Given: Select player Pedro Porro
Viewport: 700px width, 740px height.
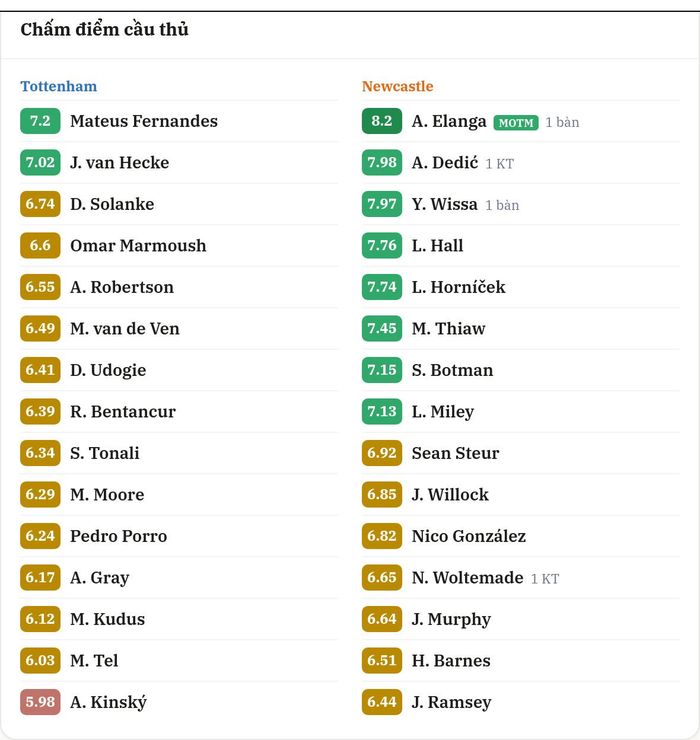Looking at the screenshot, I should pyautogui.click(x=118, y=536).
